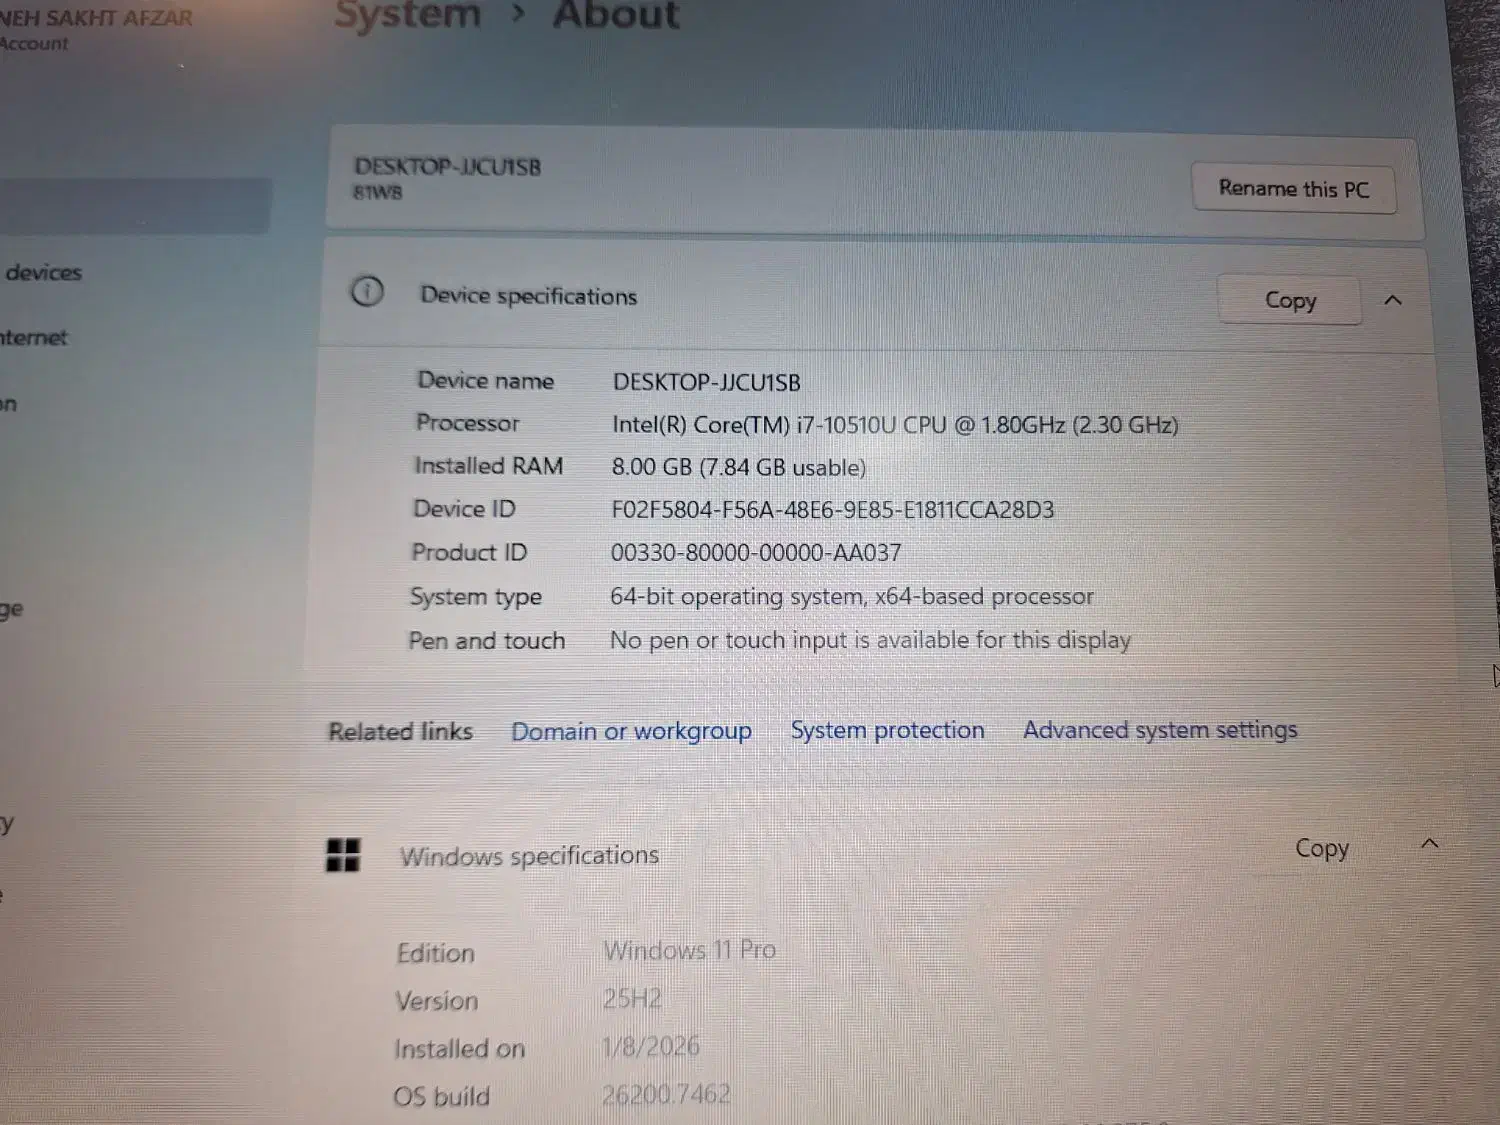Copy the Windows specifications details
The width and height of the screenshot is (1500, 1125).
click(1322, 849)
